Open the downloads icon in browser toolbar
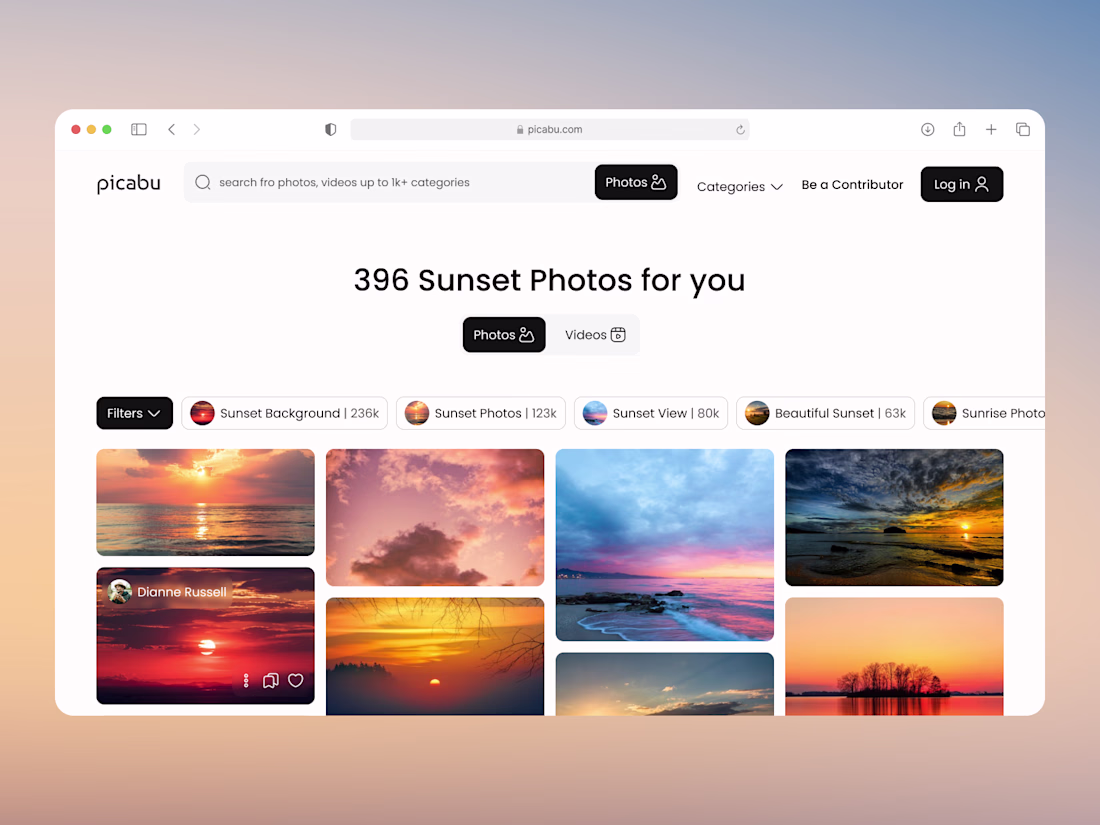The image size is (1100, 825). (x=927, y=129)
